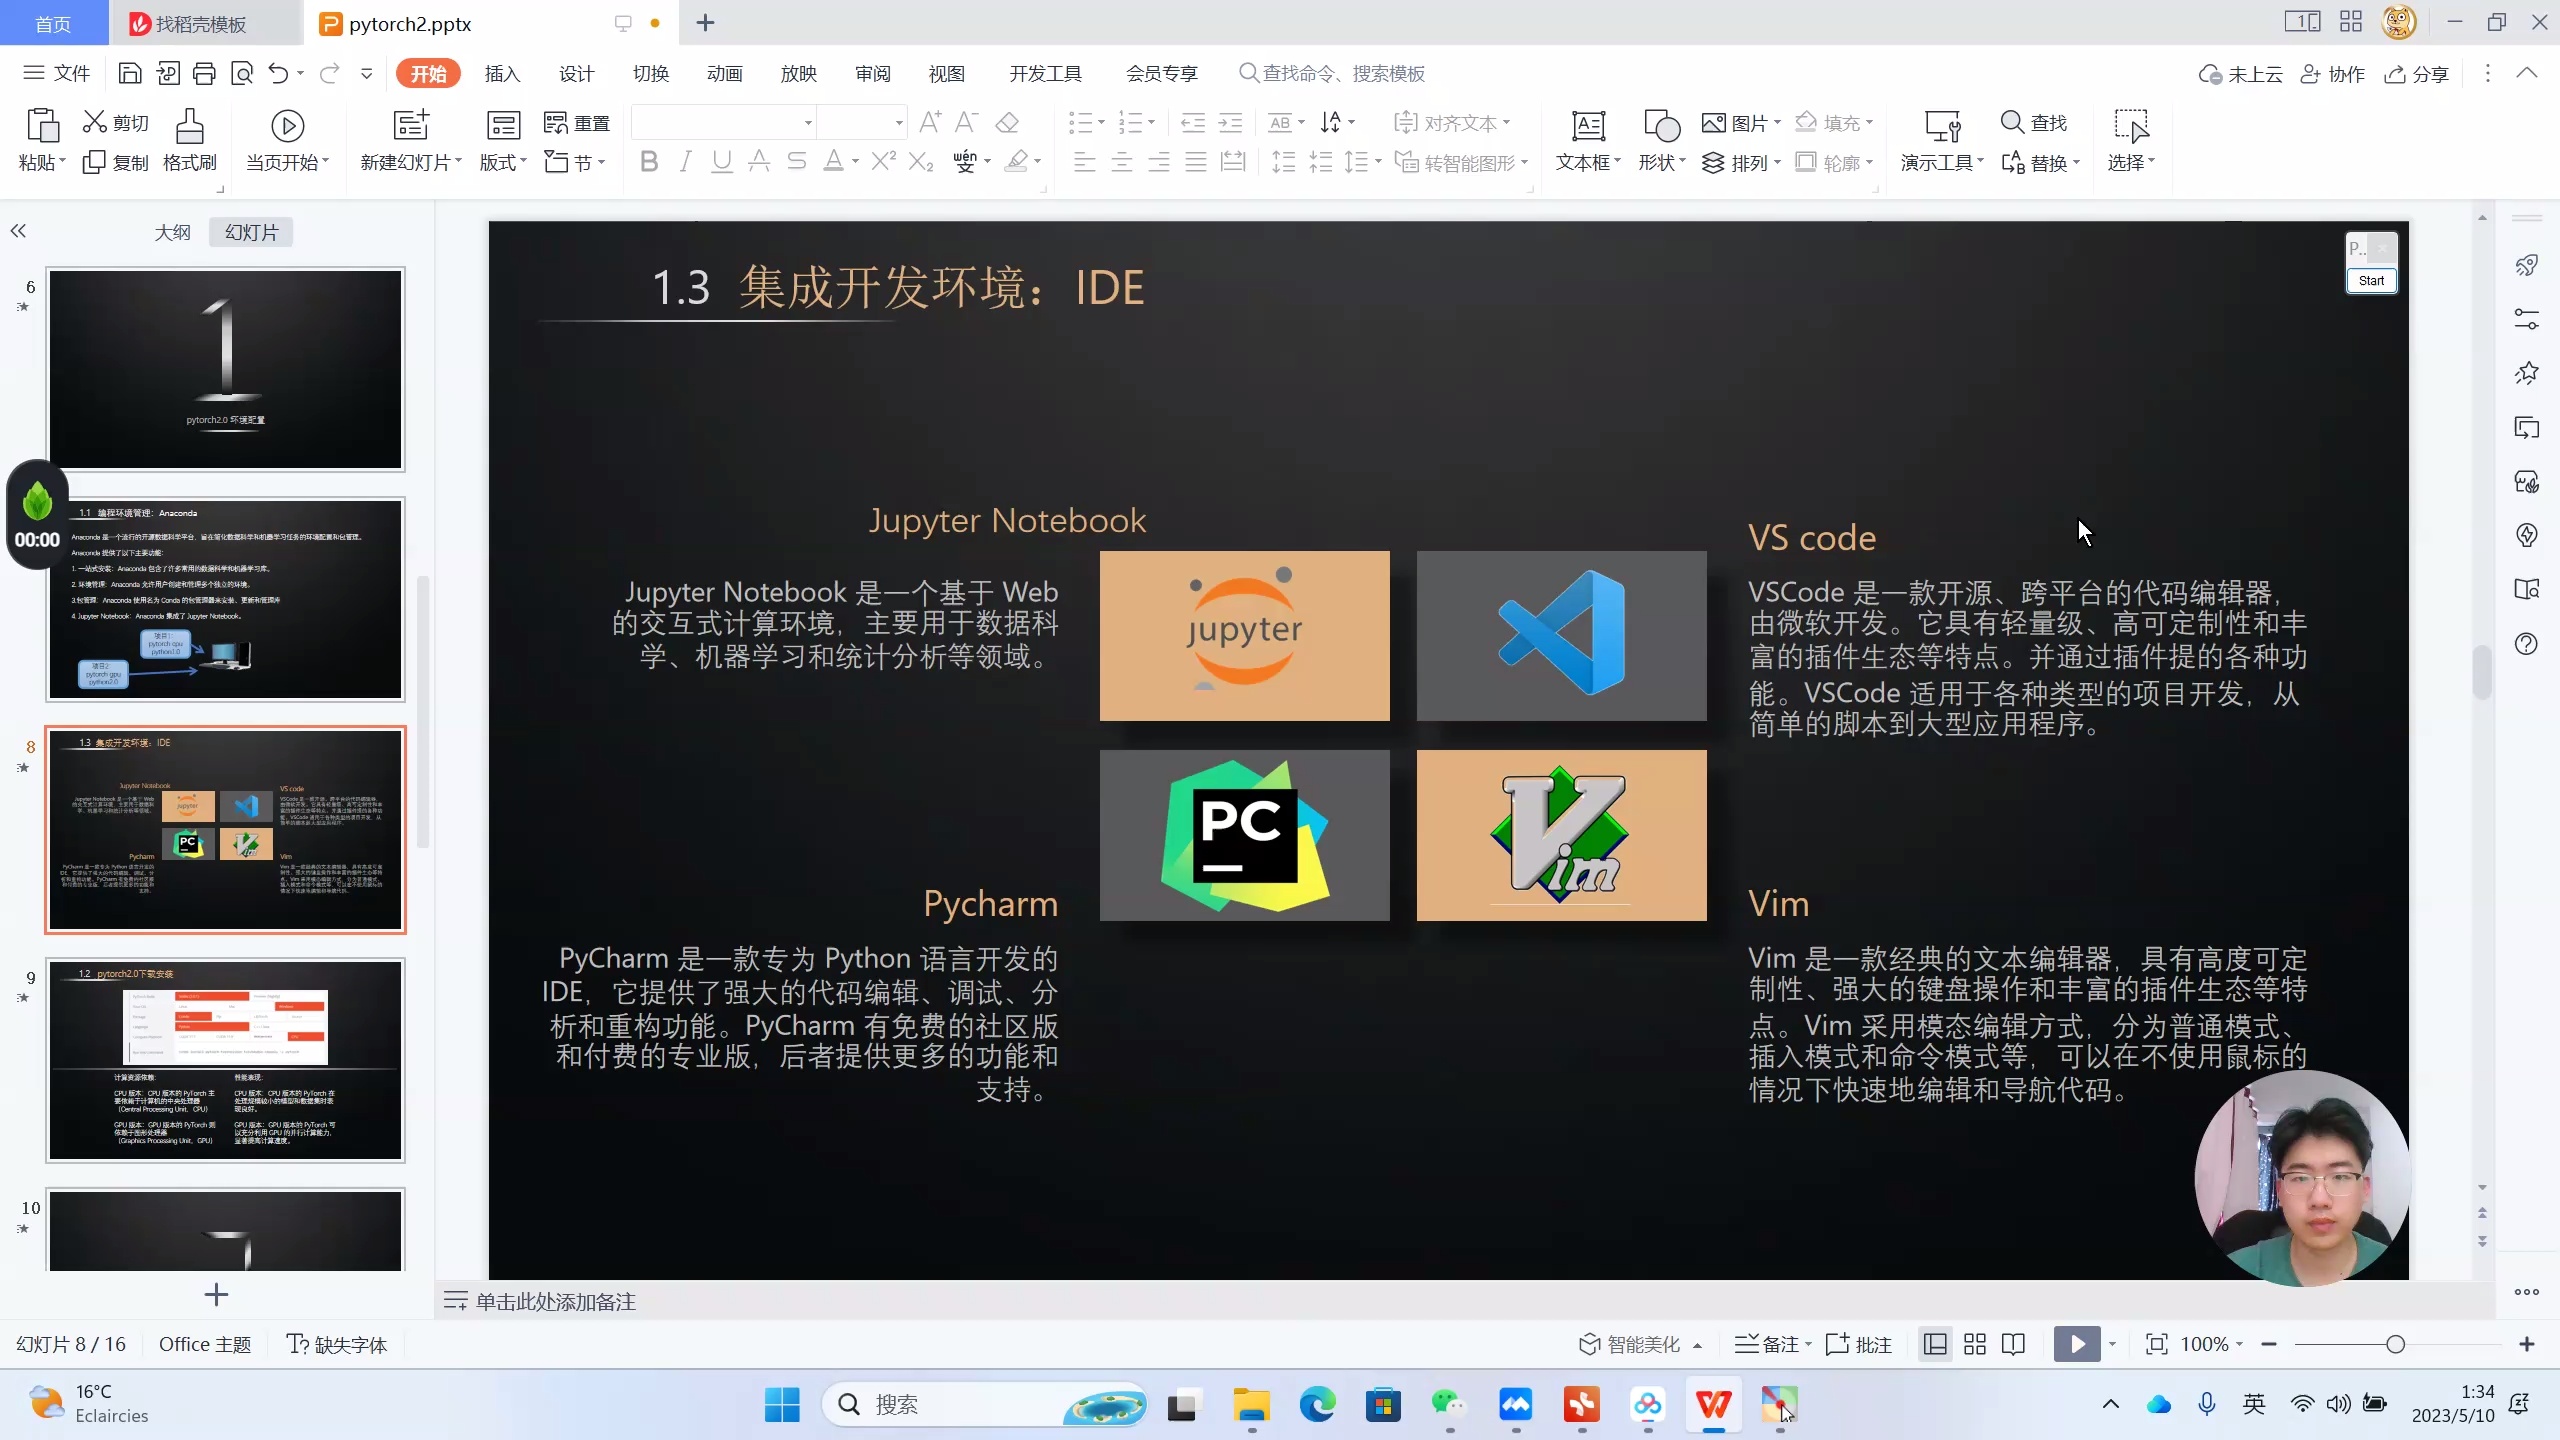This screenshot has height=1440, width=2560.
Task: Open WeChat from the taskbar
Action: click(1448, 1405)
